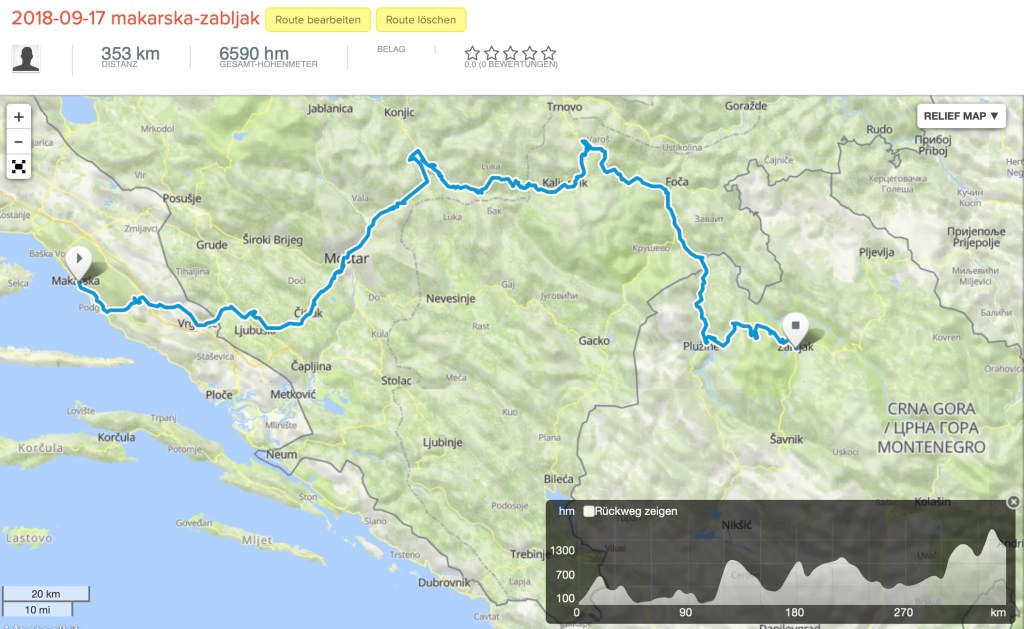Click the Dubrovnik label on map
The width and height of the screenshot is (1024, 629).
pos(444,582)
